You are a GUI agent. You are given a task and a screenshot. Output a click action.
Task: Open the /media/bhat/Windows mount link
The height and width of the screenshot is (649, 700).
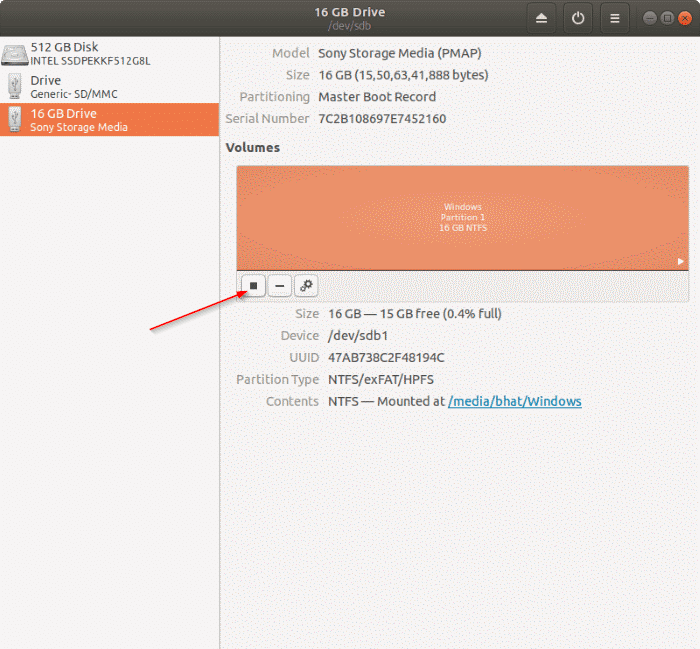(x=515, y=401)
